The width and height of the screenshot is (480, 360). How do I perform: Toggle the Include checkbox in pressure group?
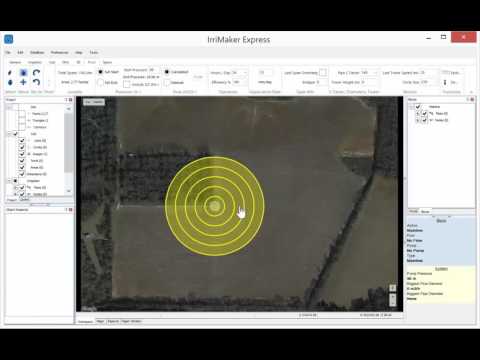point(127,84)
